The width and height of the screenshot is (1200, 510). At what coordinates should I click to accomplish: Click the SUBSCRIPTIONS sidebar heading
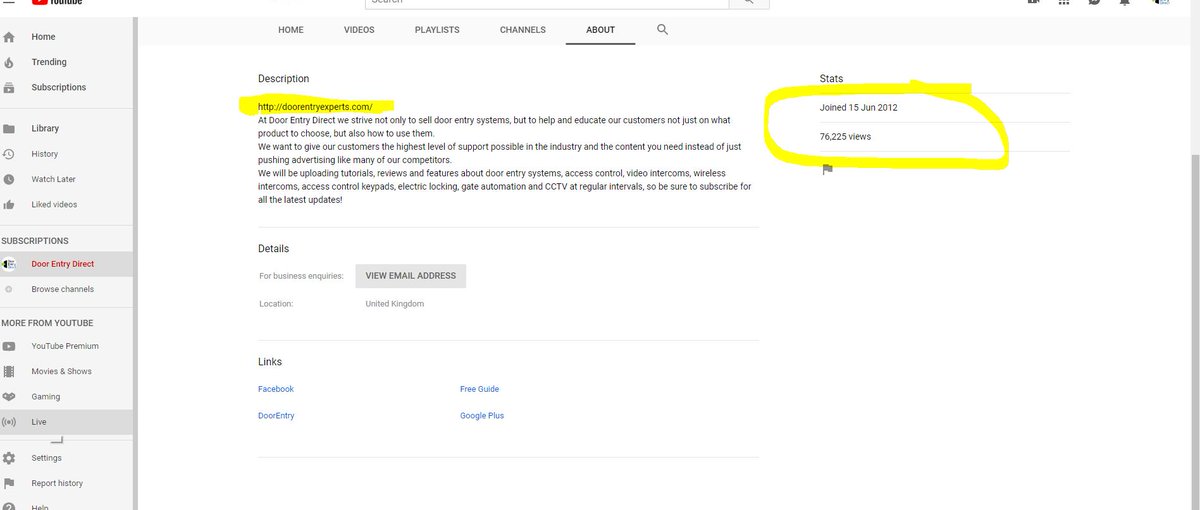pyautogui.click(x=35, y=241)
